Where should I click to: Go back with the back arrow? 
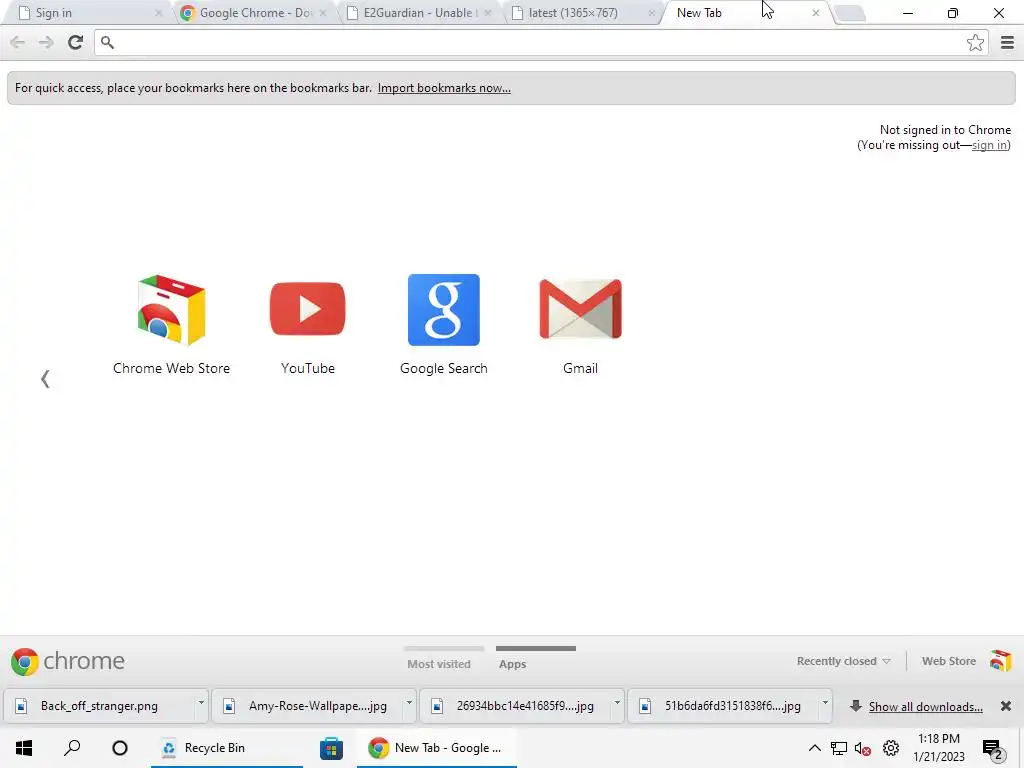[18, 42]
